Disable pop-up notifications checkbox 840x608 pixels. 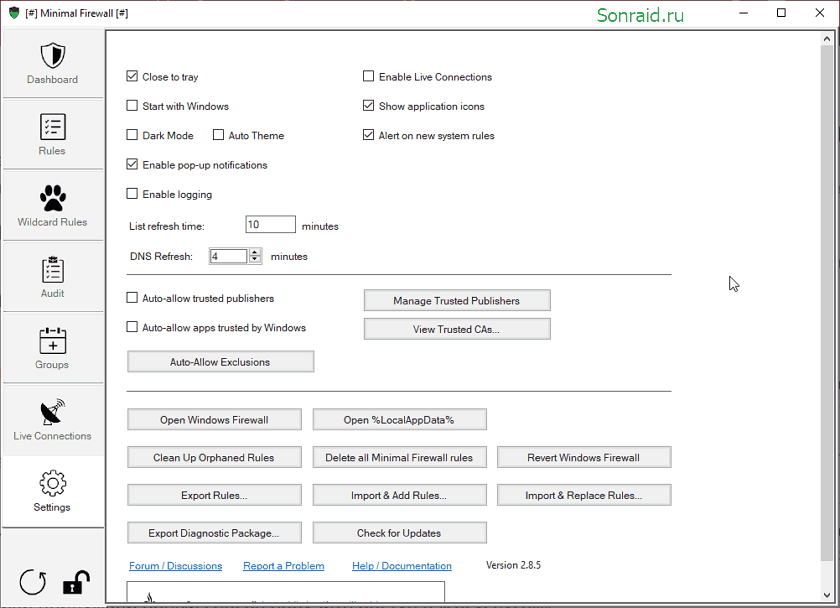[132, 164]
